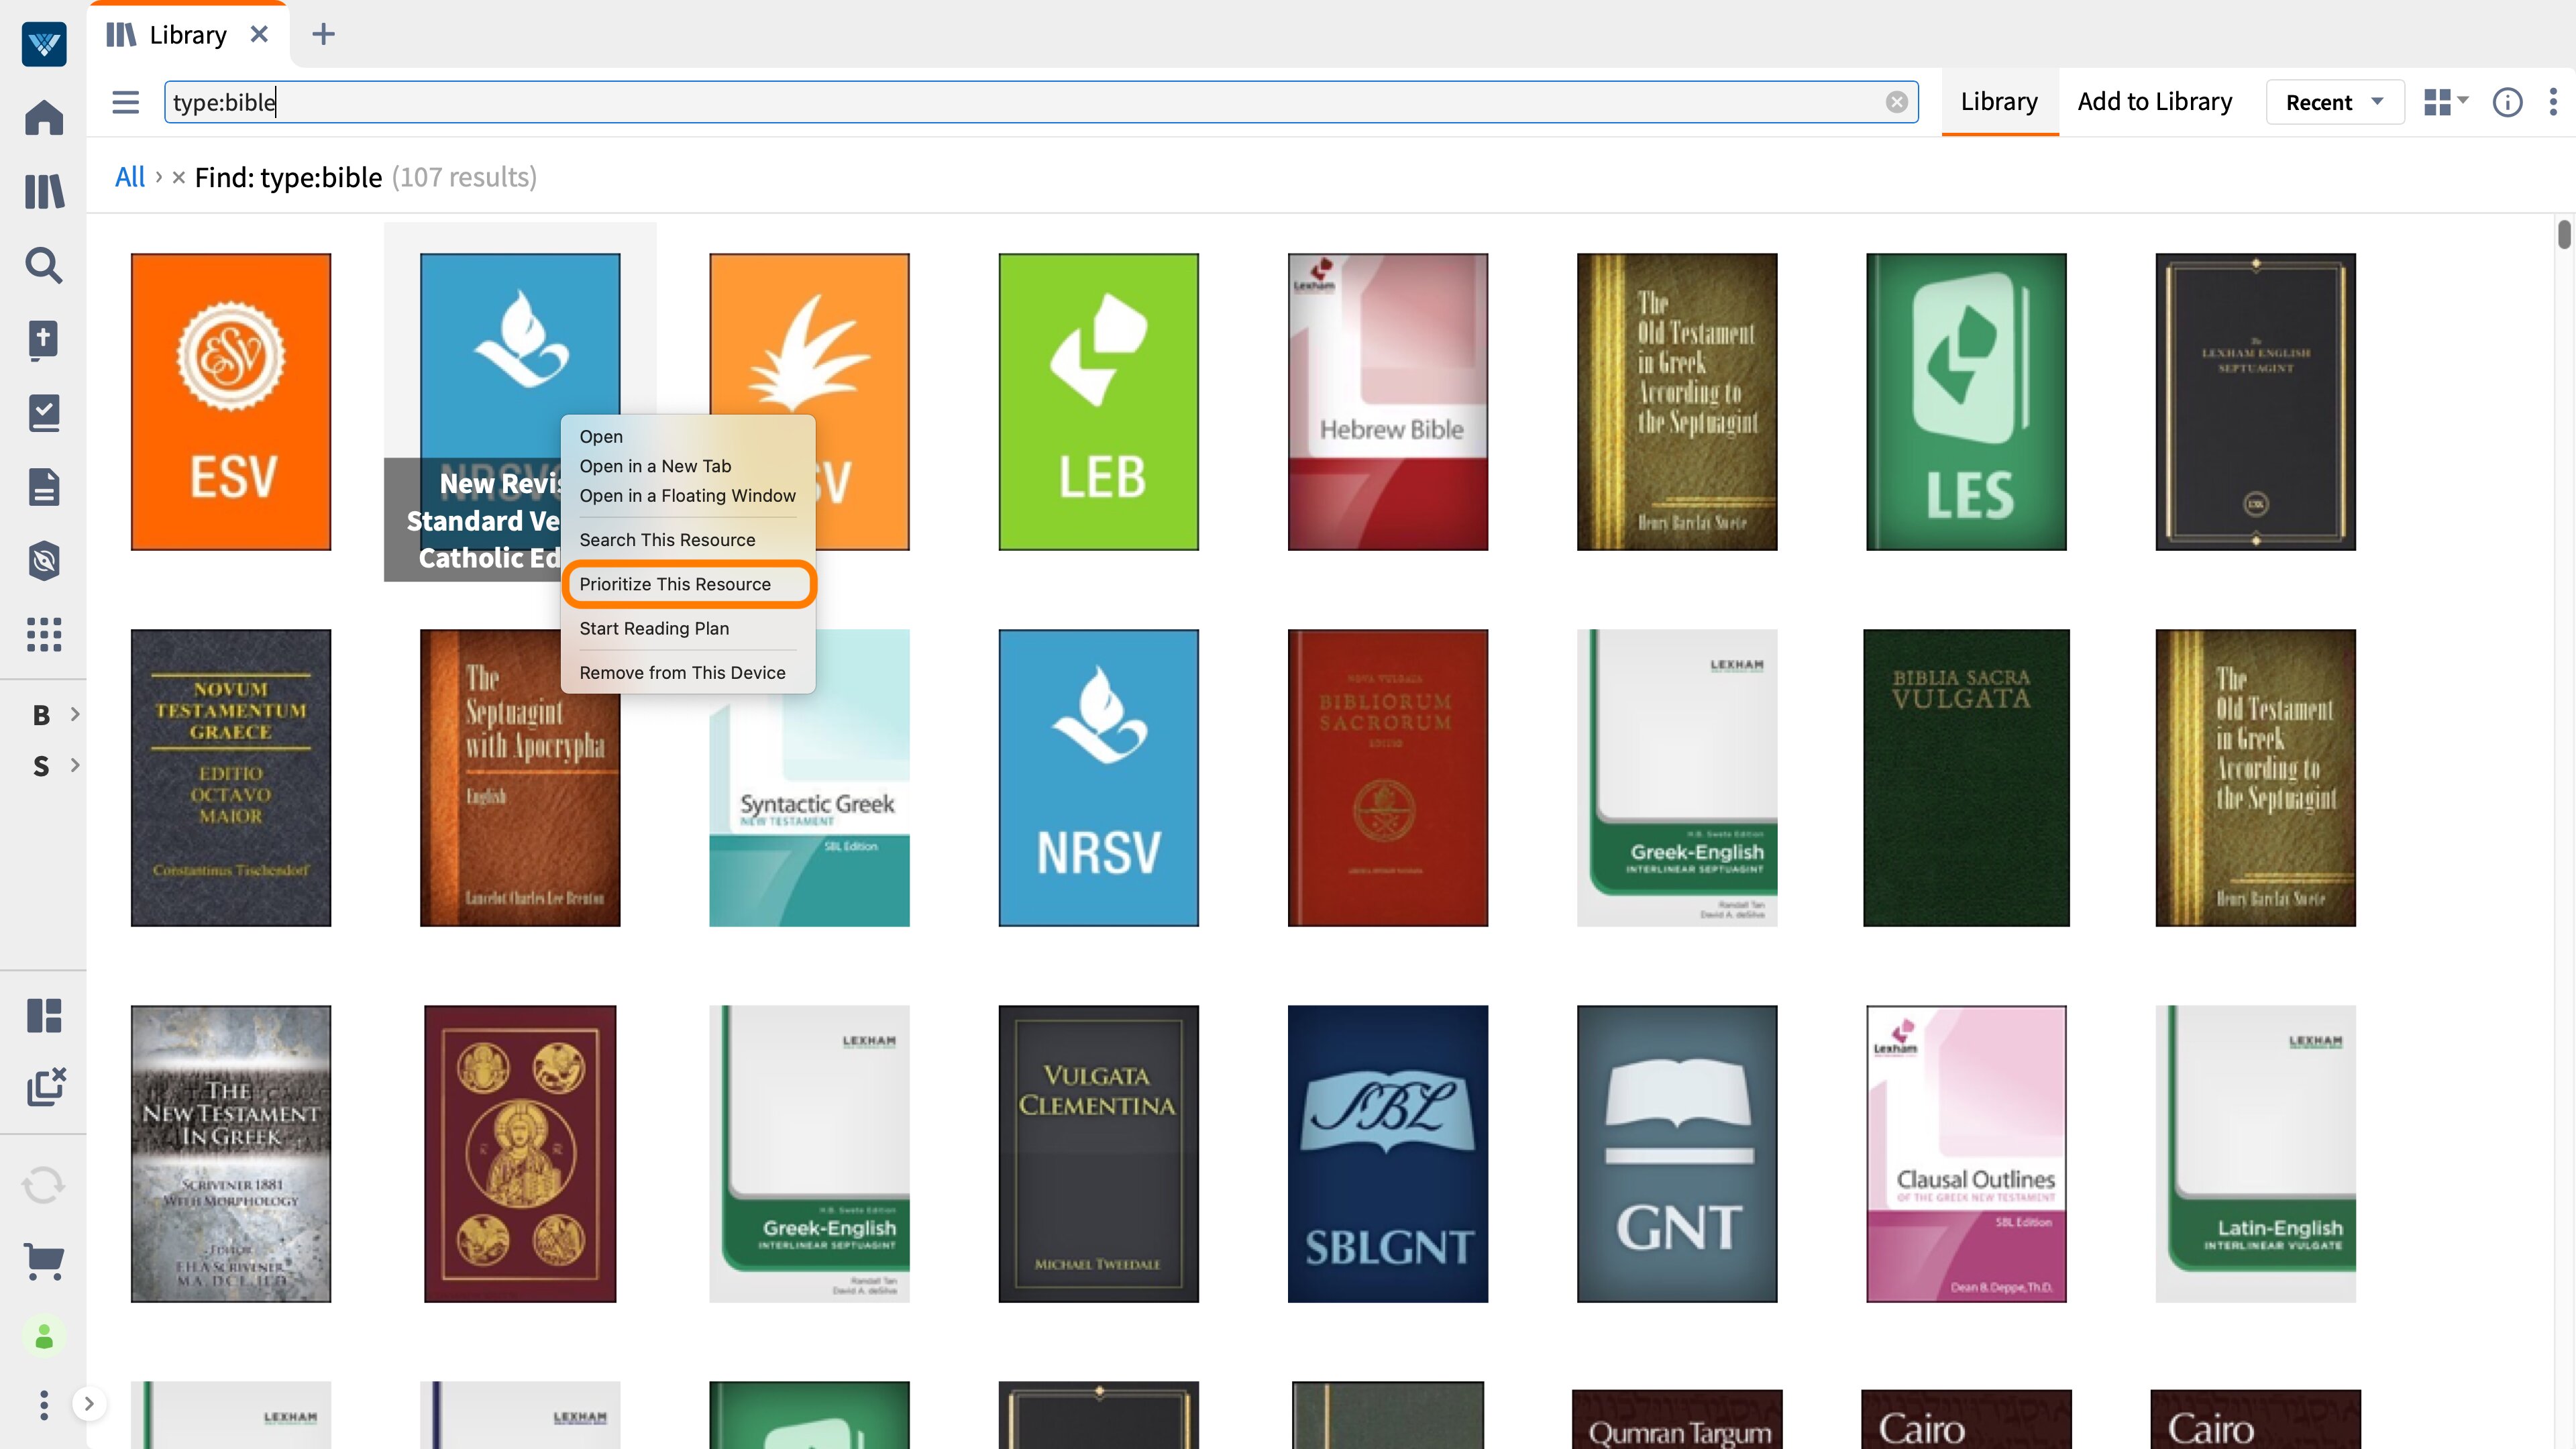Click the type:bible search input field

pyautogui.click(x=1040, y=102)
